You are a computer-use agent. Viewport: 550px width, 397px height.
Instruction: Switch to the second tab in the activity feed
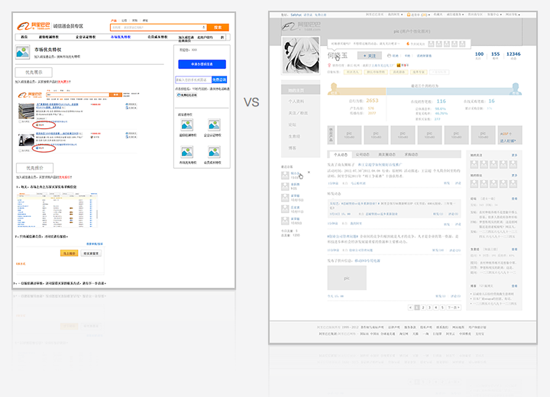coord(362,154)
